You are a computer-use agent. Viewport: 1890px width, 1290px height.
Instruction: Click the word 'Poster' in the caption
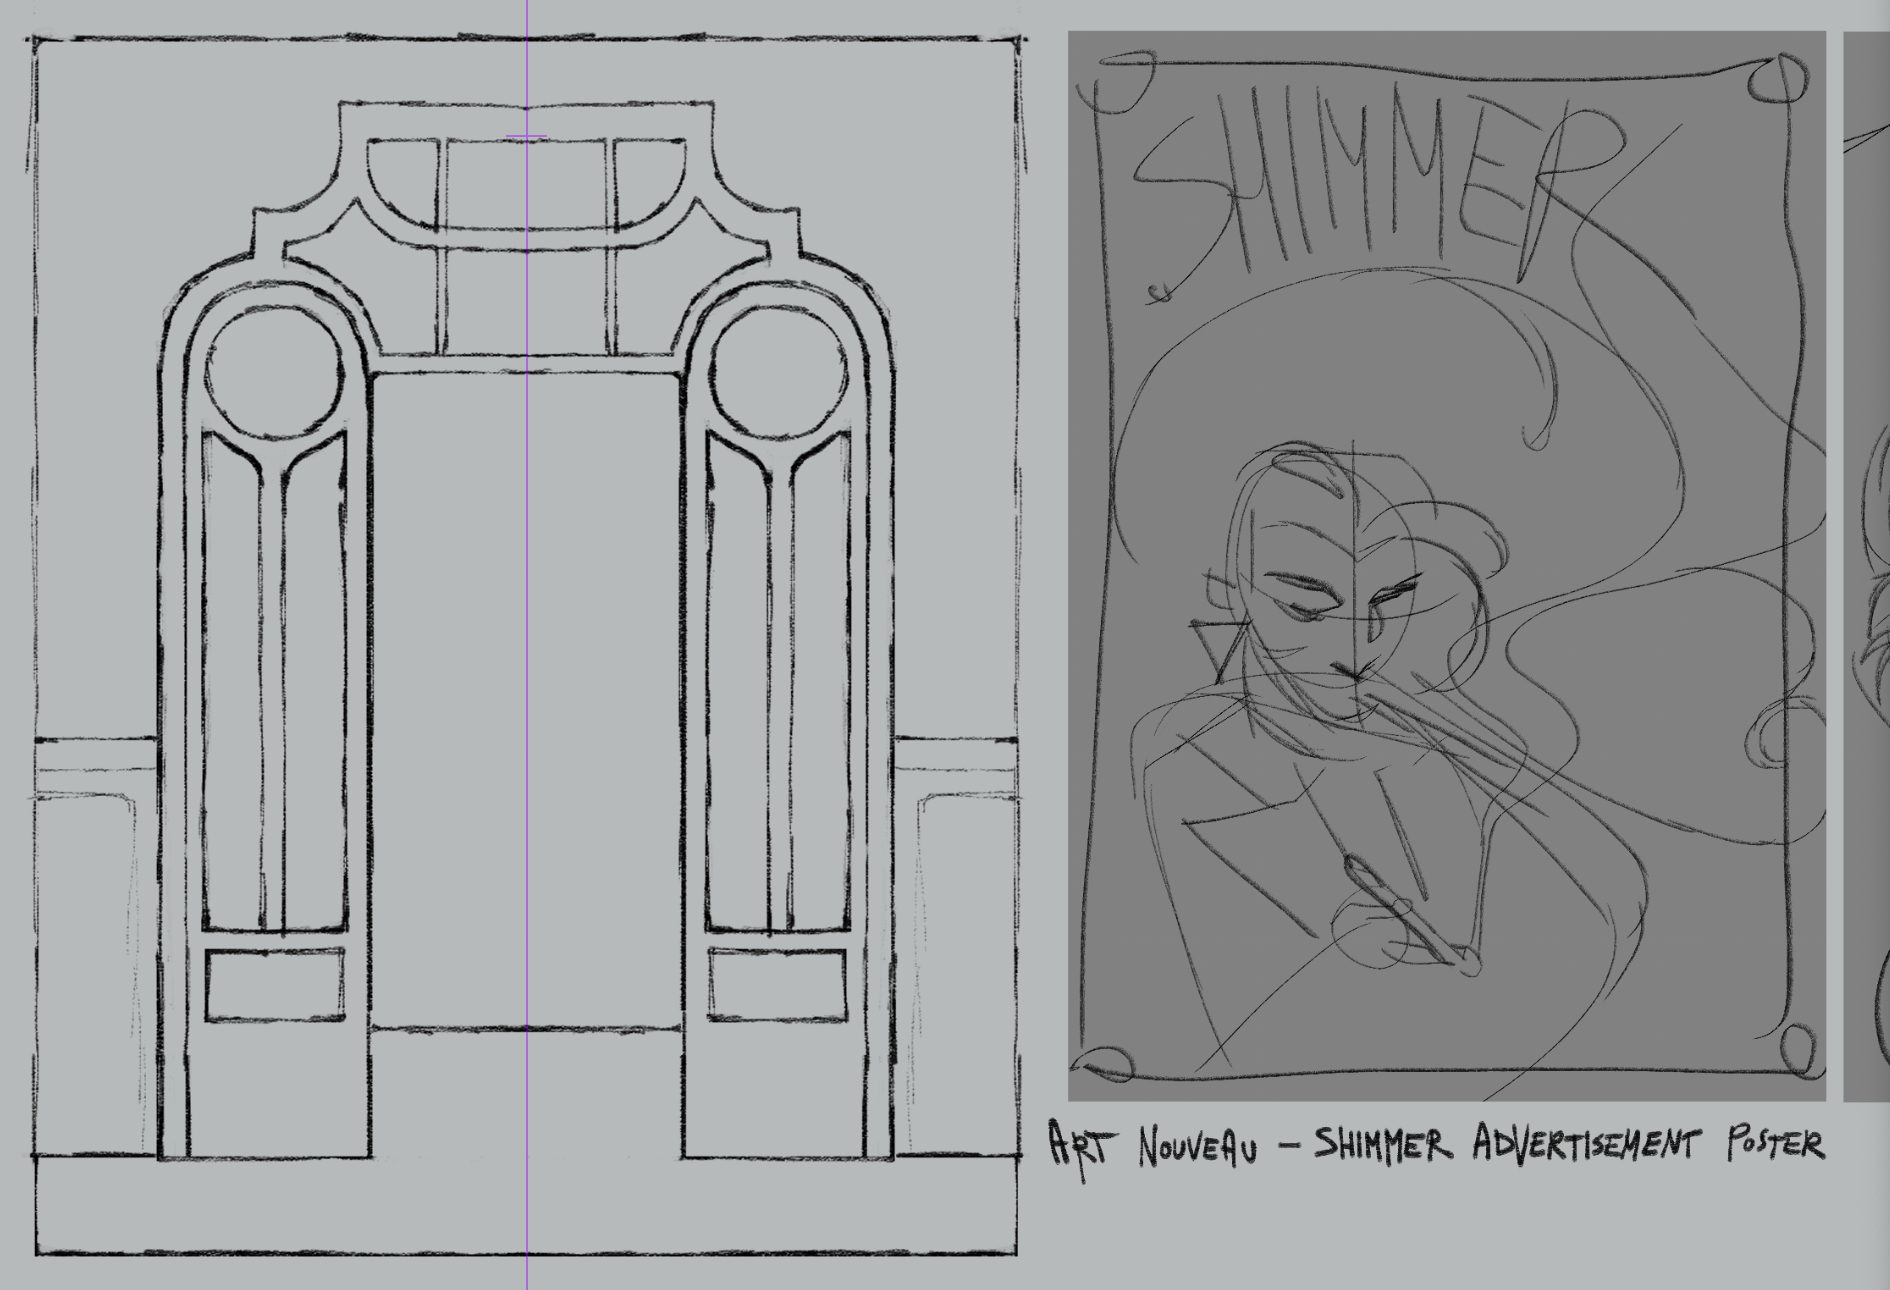(1775, 1143)
